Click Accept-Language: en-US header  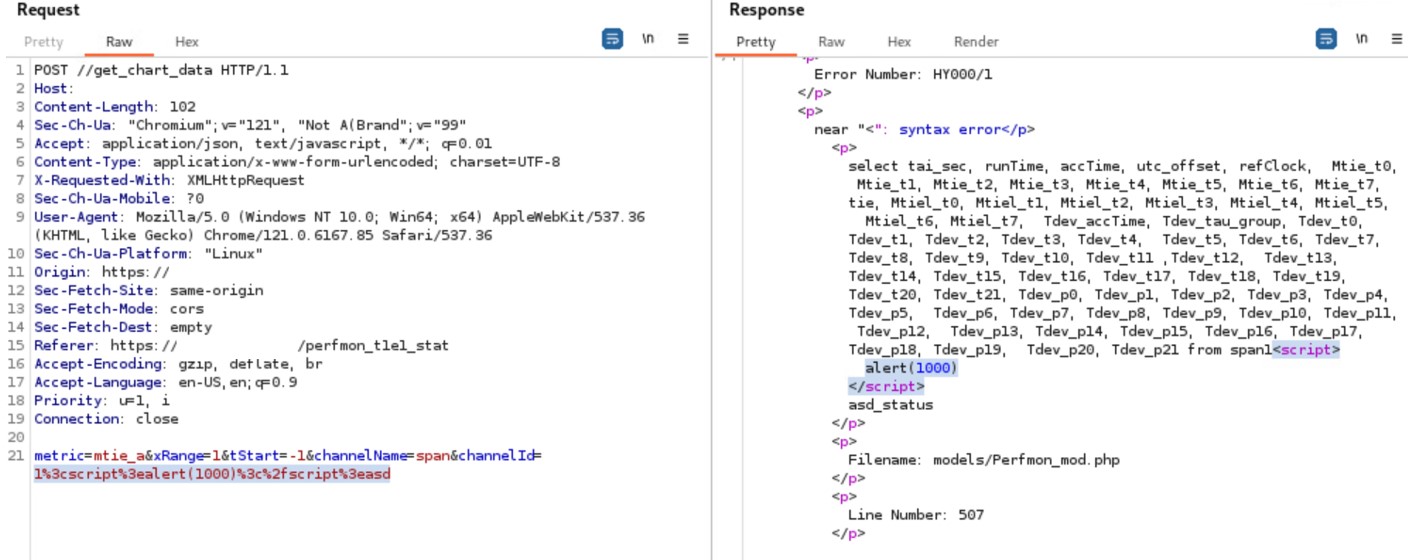(x=165, y=382)
